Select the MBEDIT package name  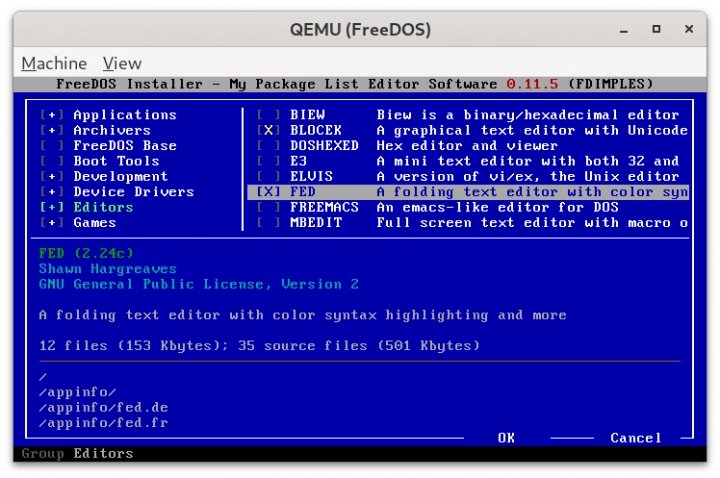click(x=316, y=223)
